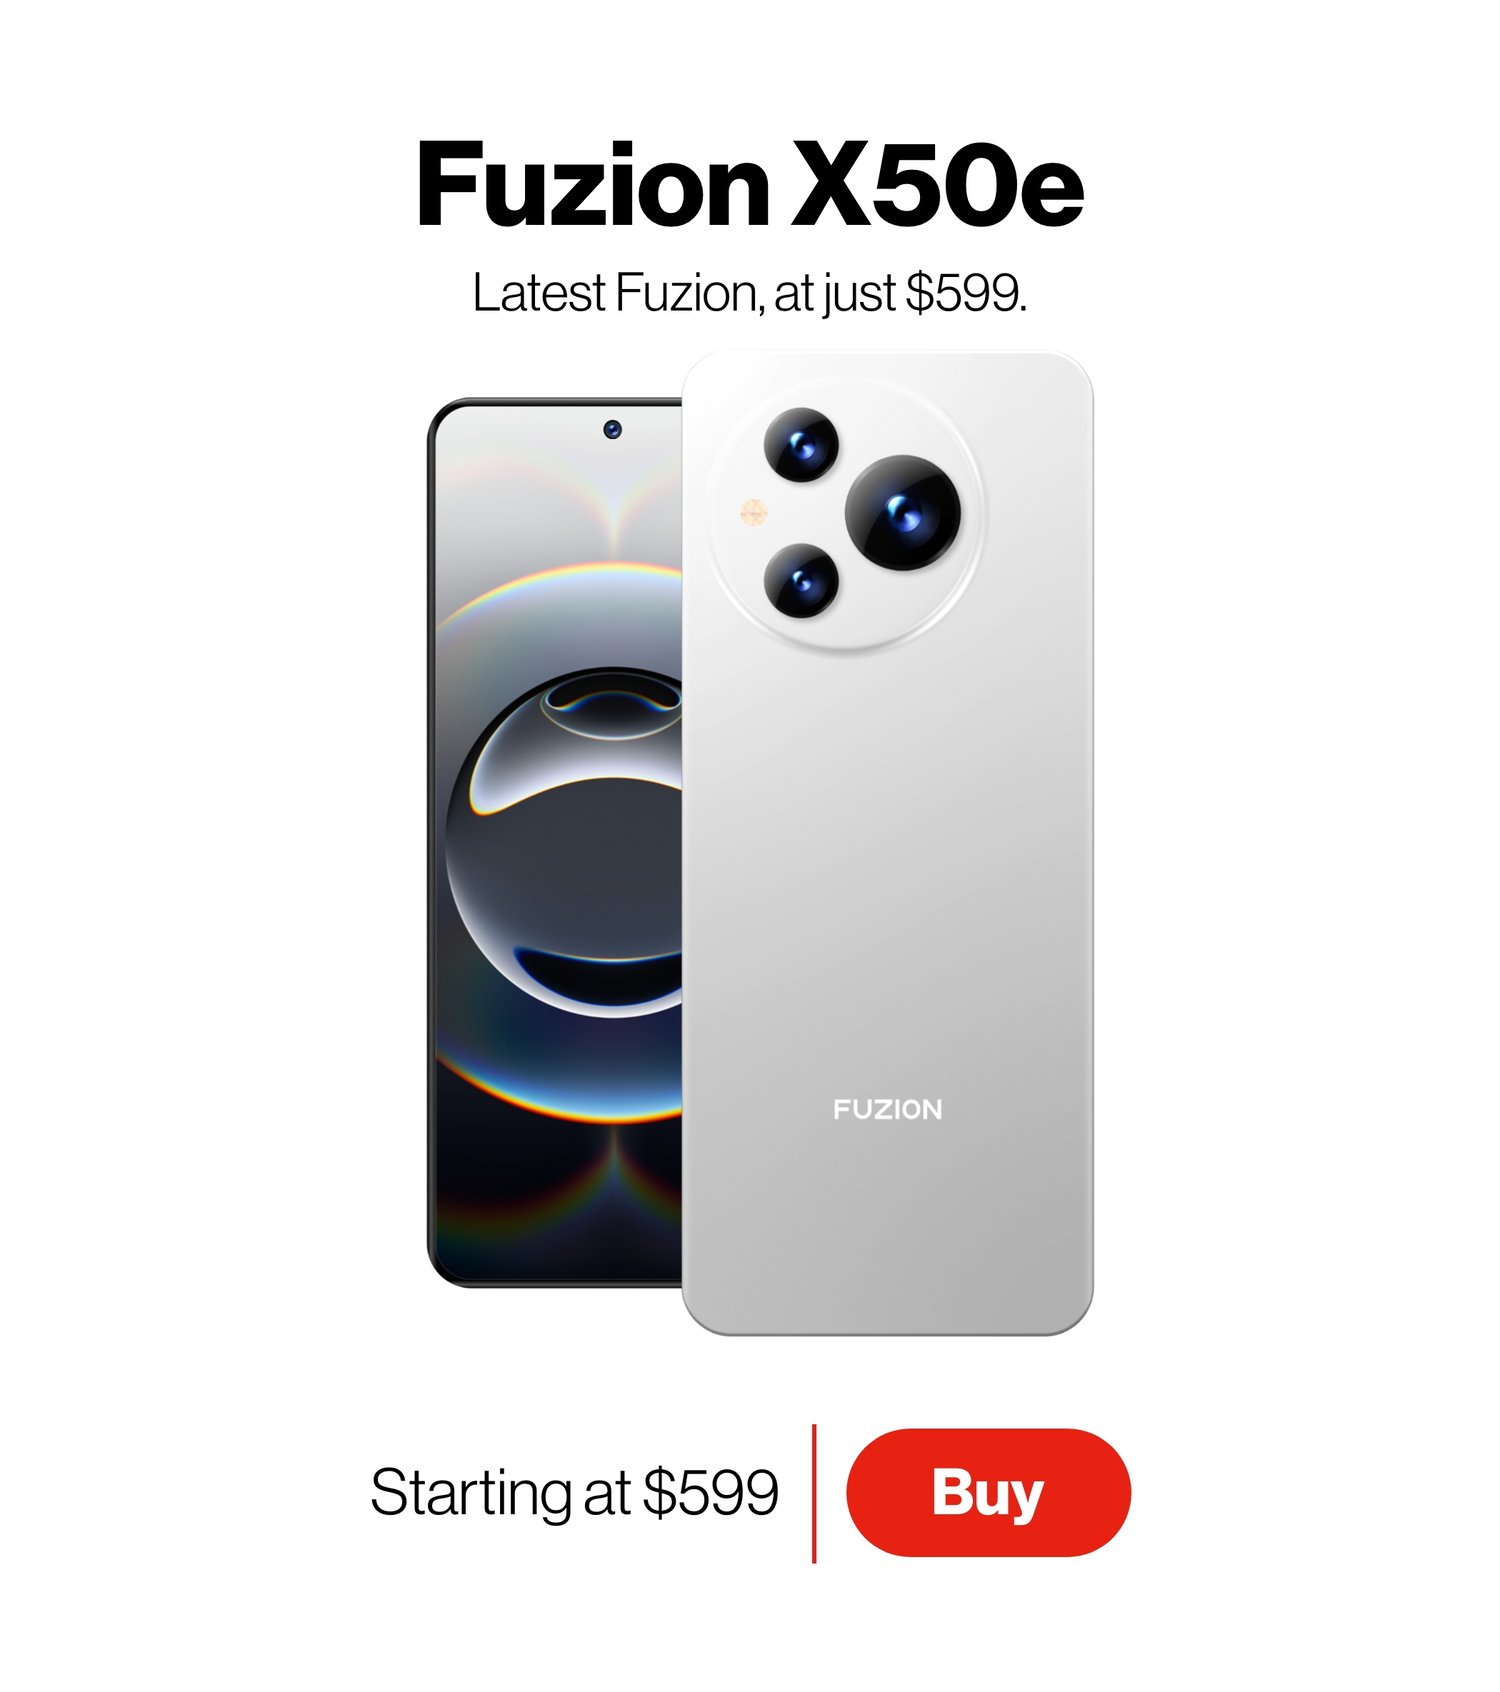The width and height of the screenshot is (1500, 1692).
Task: Click the top small rear camera lens
Action: click(801, 444)
